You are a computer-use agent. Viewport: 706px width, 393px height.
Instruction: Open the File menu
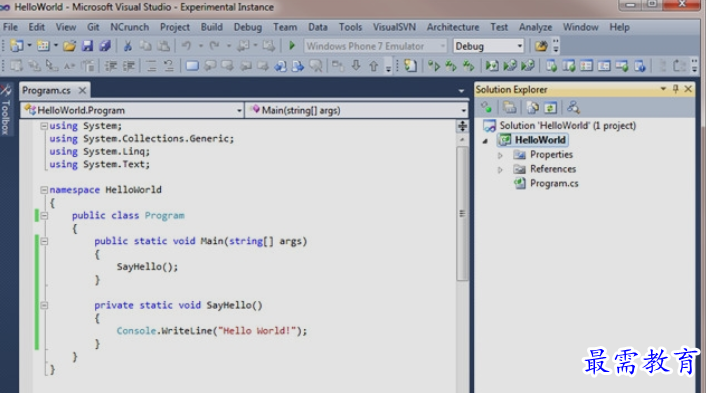pos(10,27)
